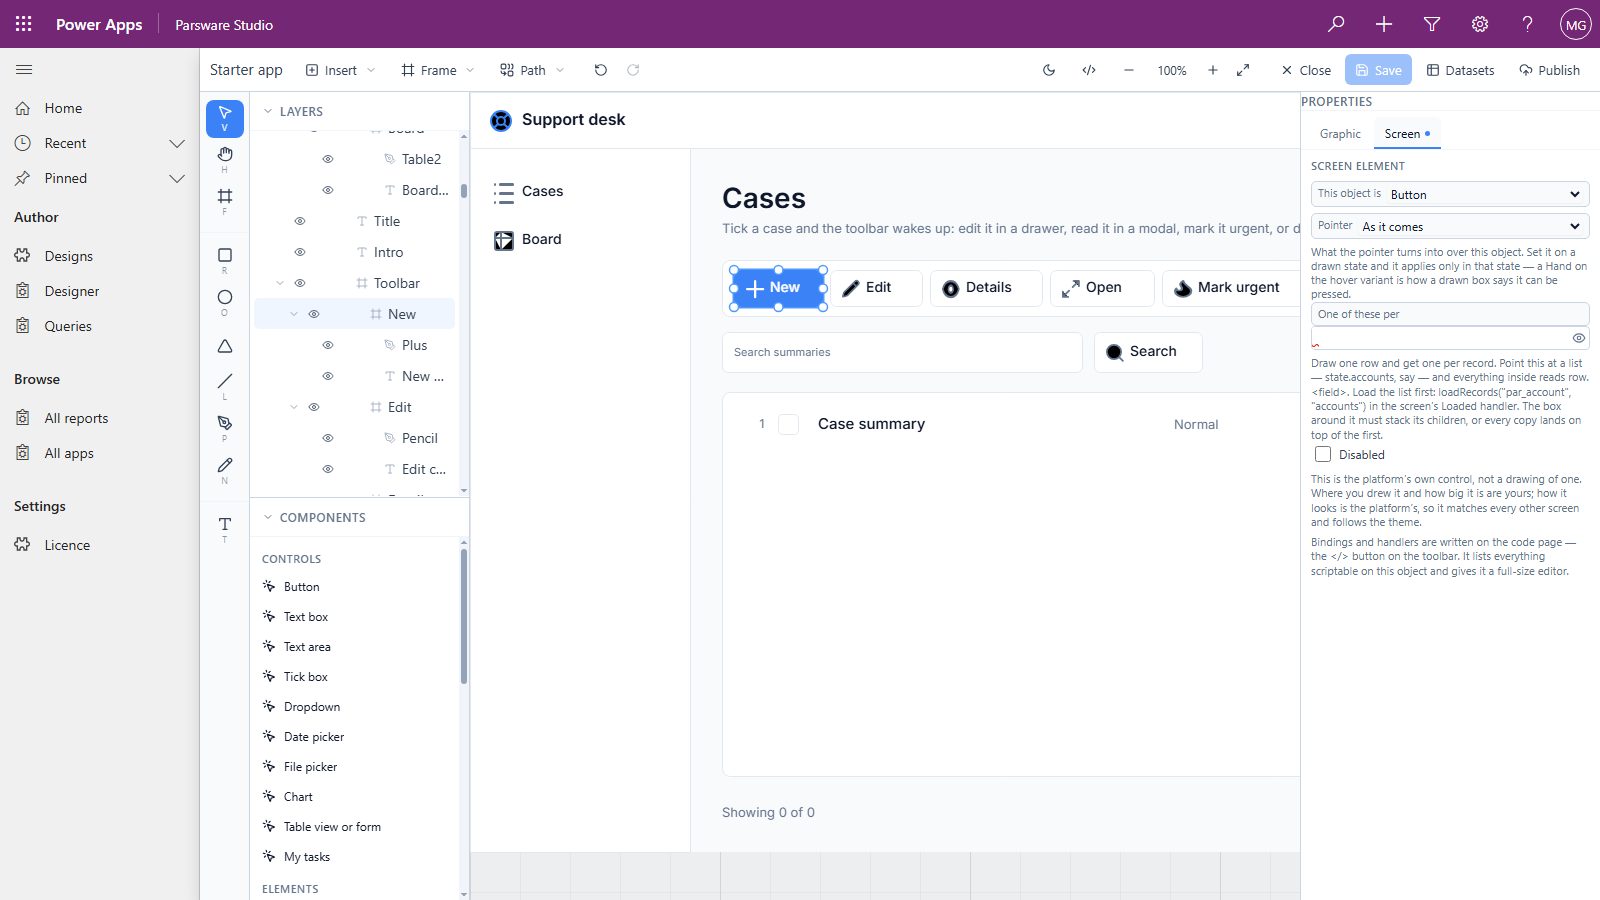Open the settings gear in the header
The height and width of the screenshot is (900, 1600).
(1480, 24)
